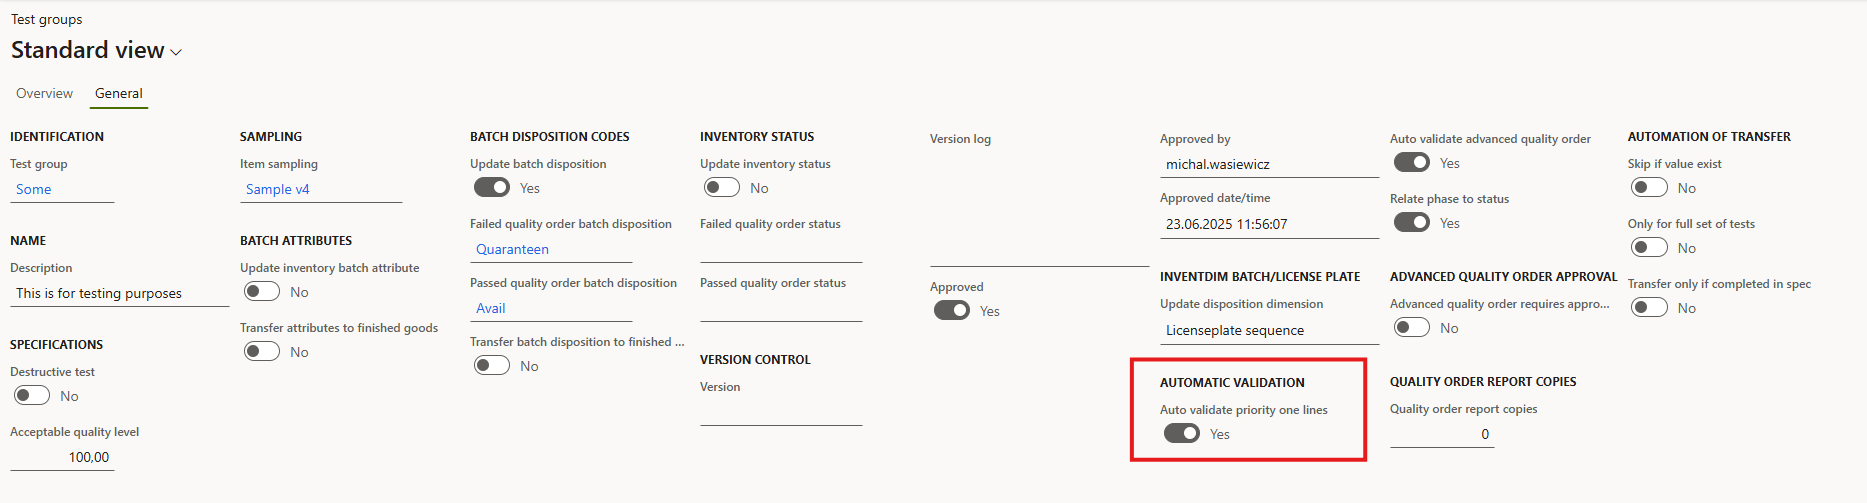Disable Auto validate advanced quality order

coord(1411,163)
